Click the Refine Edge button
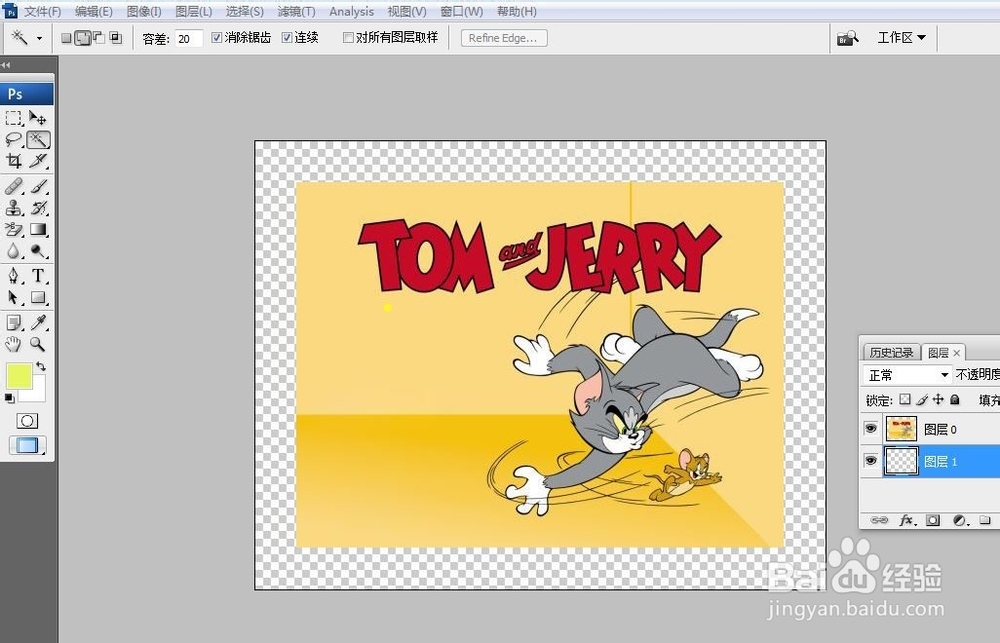 pos(504,38)
